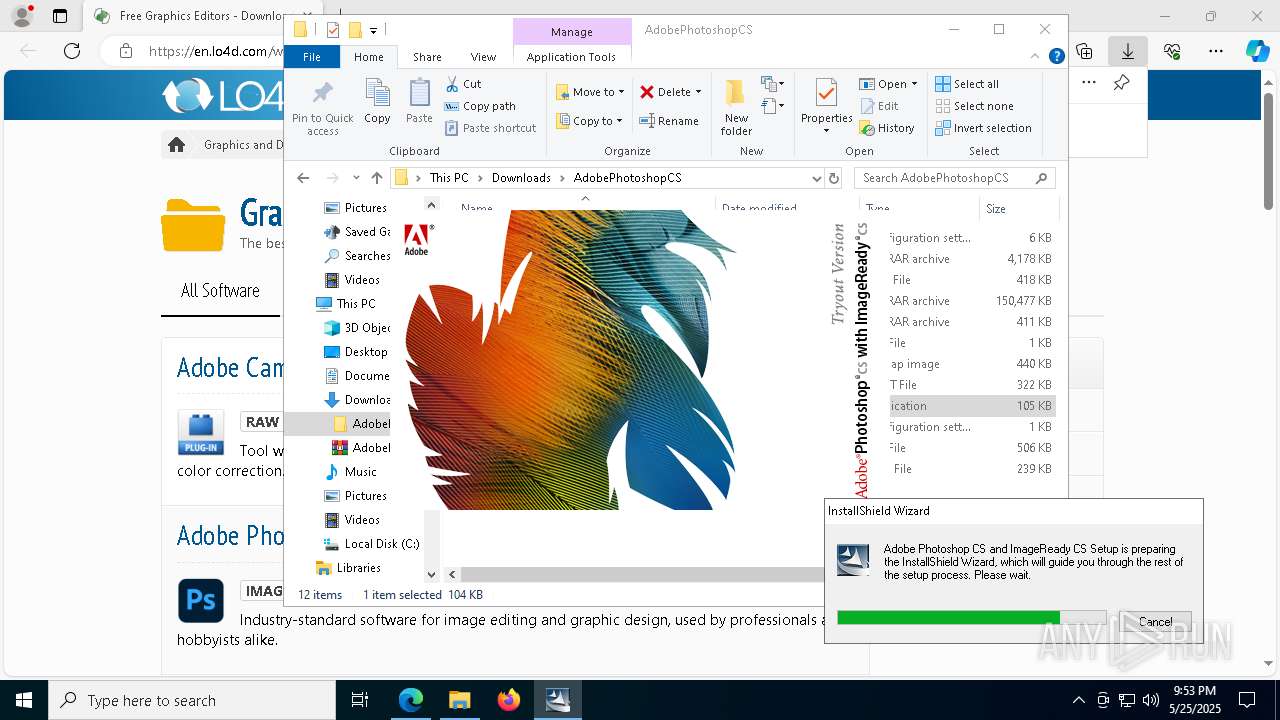Click Pin to Quick access icon
The image size is (1280, 720).
(x=322, y=95)
